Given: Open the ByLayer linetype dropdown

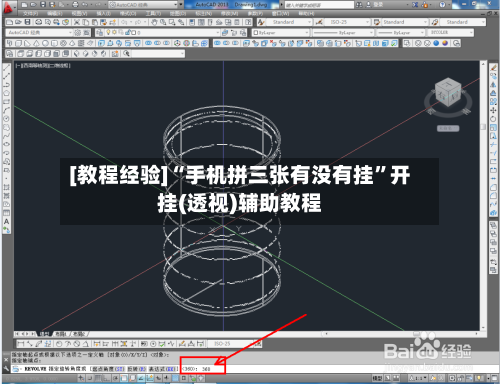Looking at the screenshot, I should [x=342, y=33].
